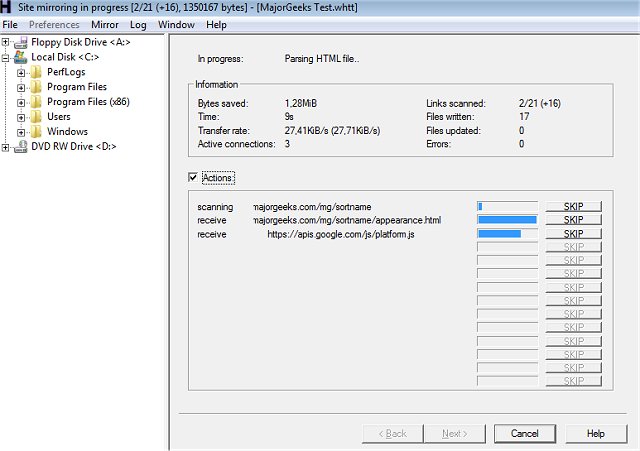Expand the PerfLogs folder node

[21, 73]
